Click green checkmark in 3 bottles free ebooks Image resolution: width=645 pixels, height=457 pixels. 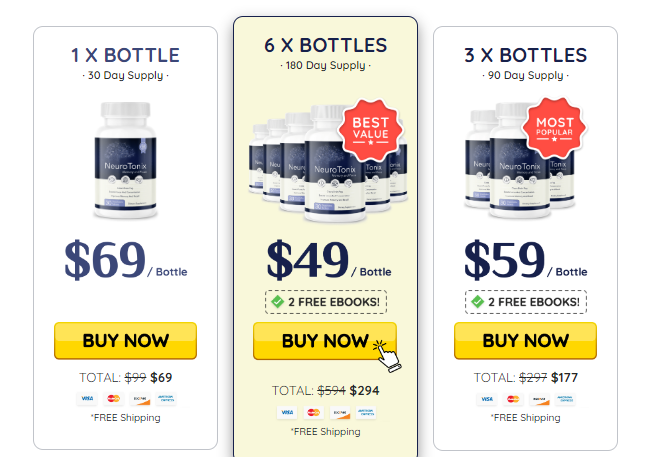(x=479, y=302)
